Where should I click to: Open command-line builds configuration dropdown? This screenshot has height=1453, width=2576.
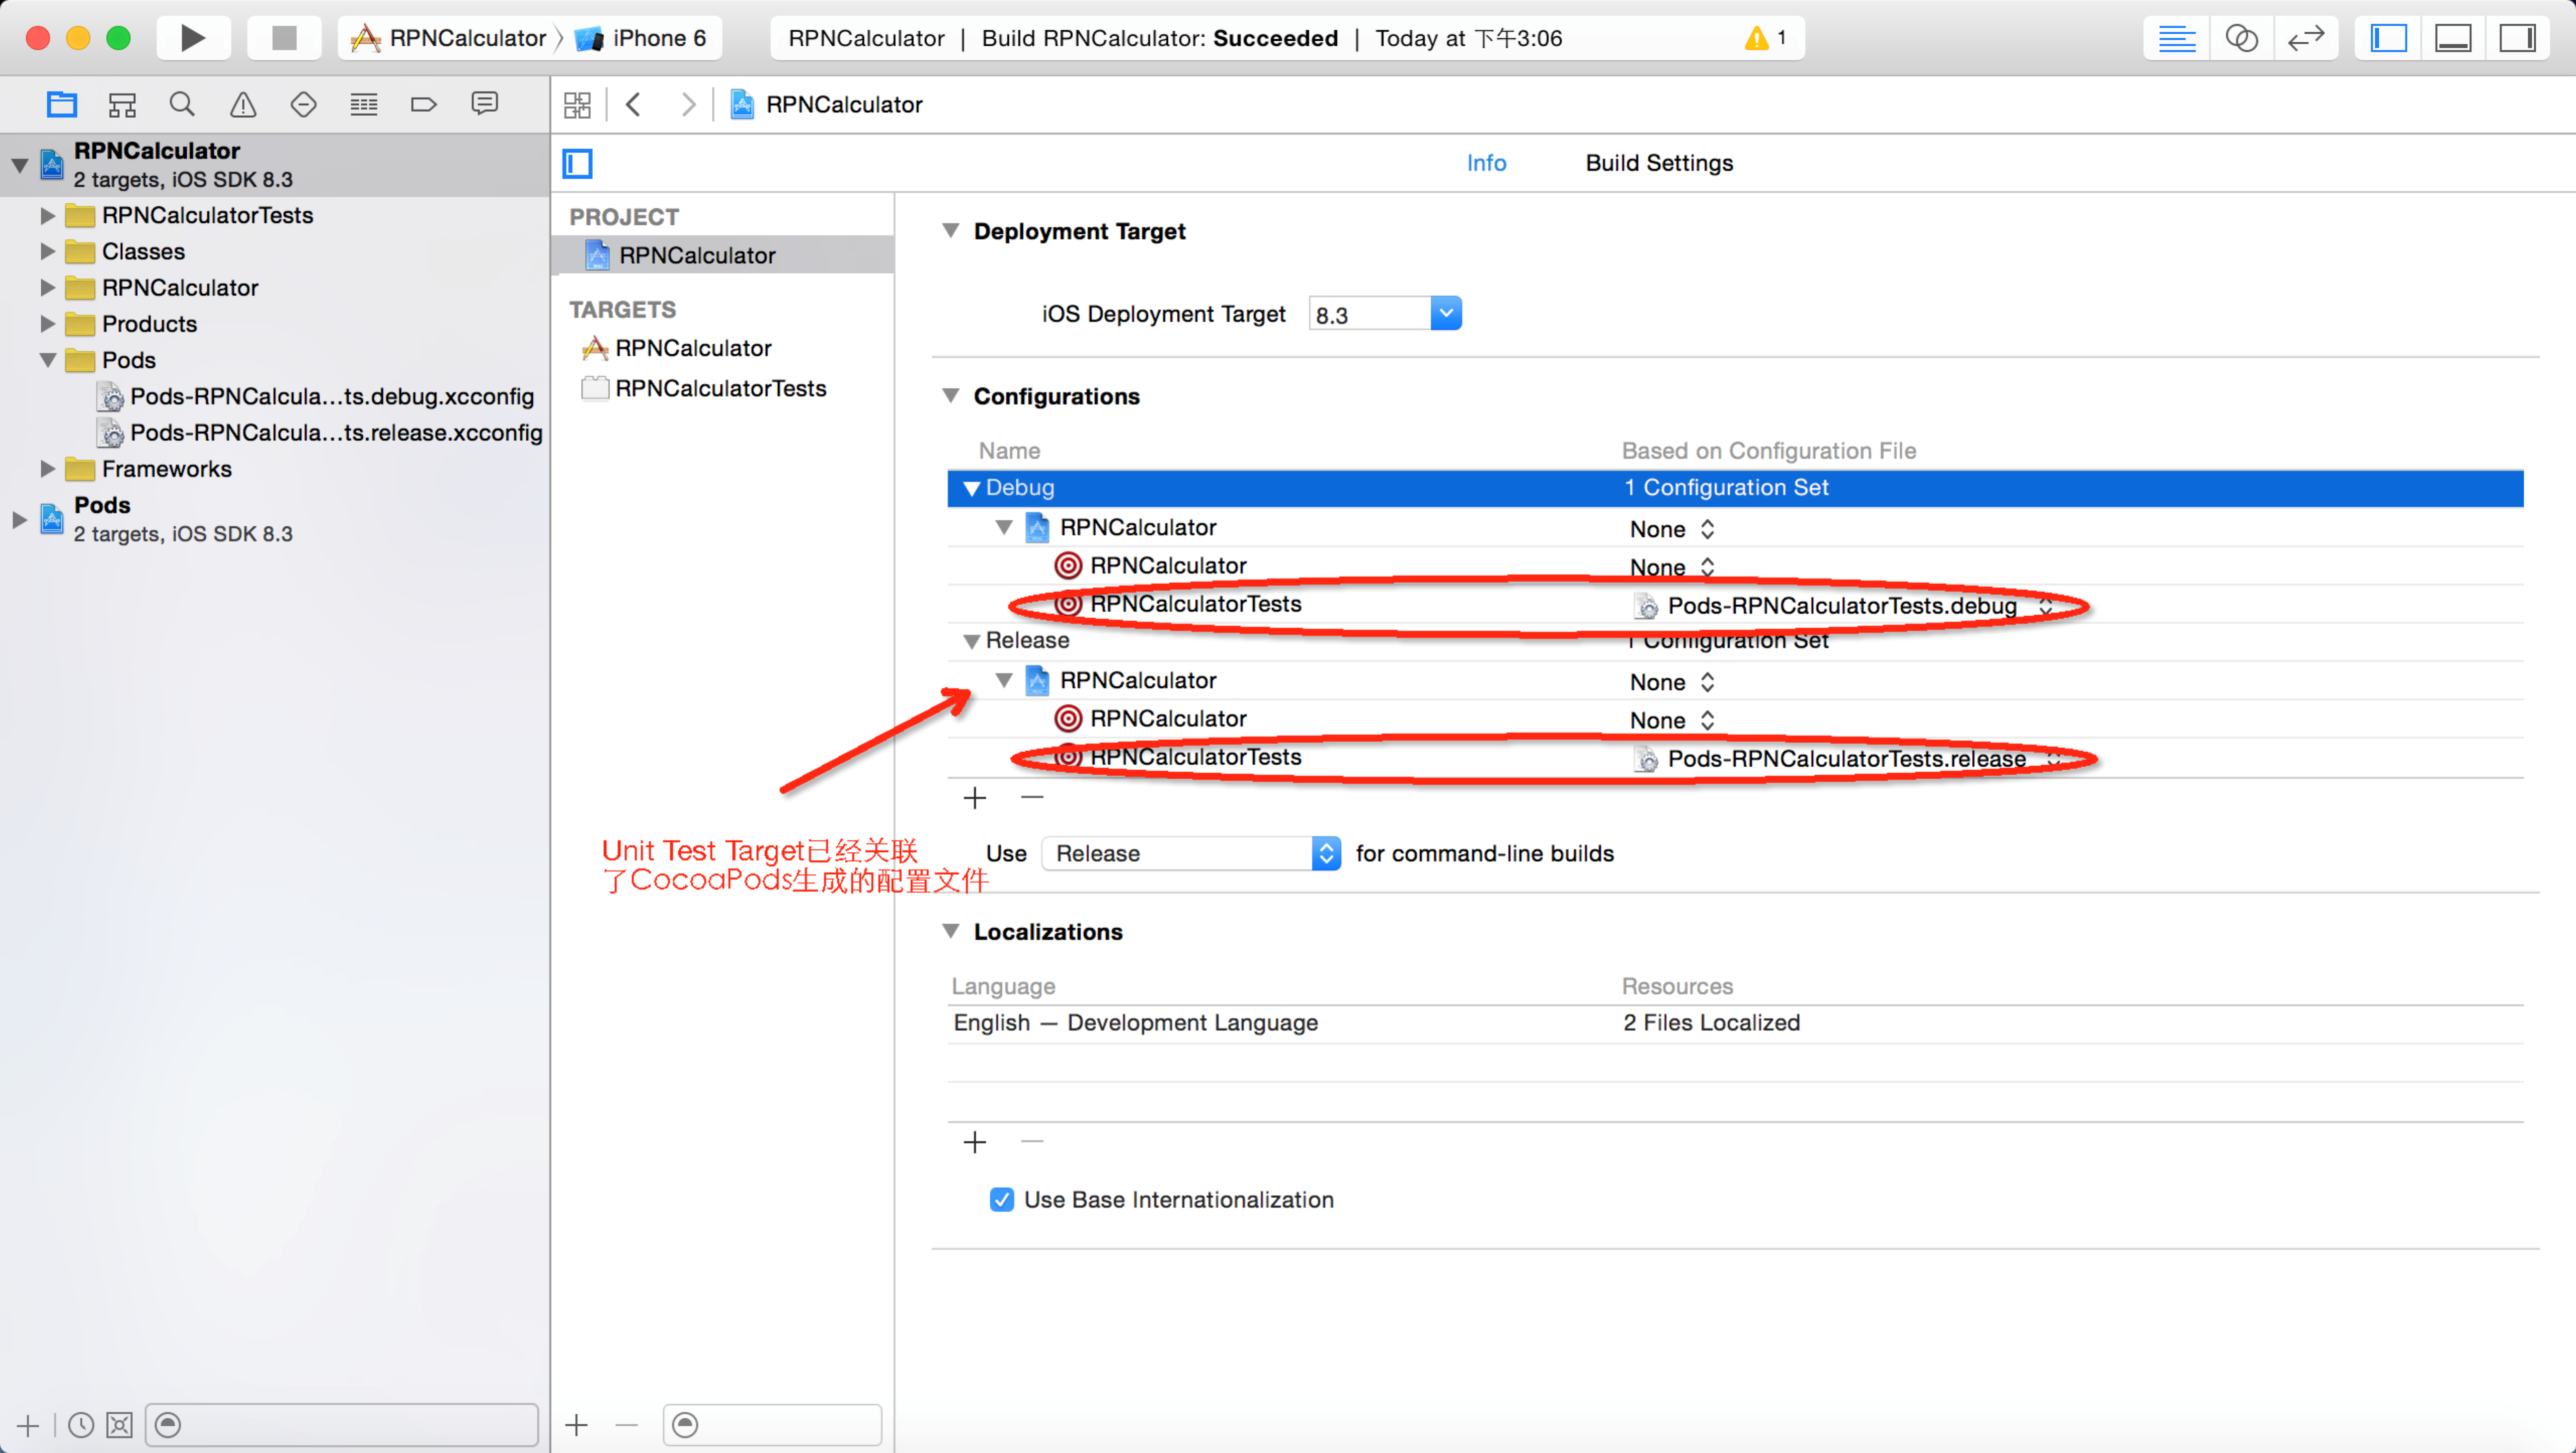coord(1191,853)
